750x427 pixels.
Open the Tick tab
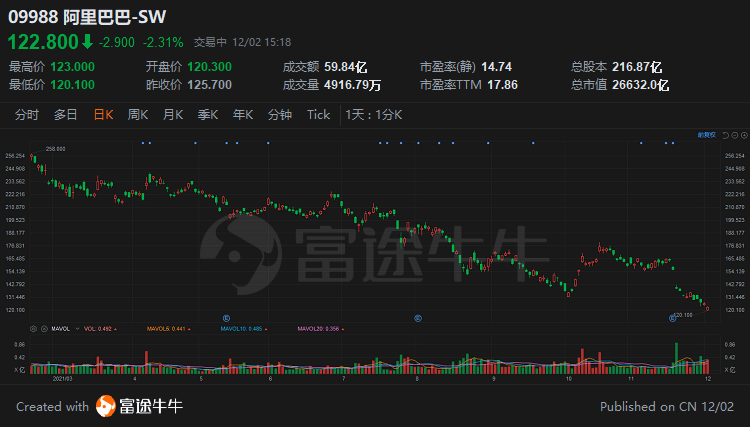coord(319,115)
